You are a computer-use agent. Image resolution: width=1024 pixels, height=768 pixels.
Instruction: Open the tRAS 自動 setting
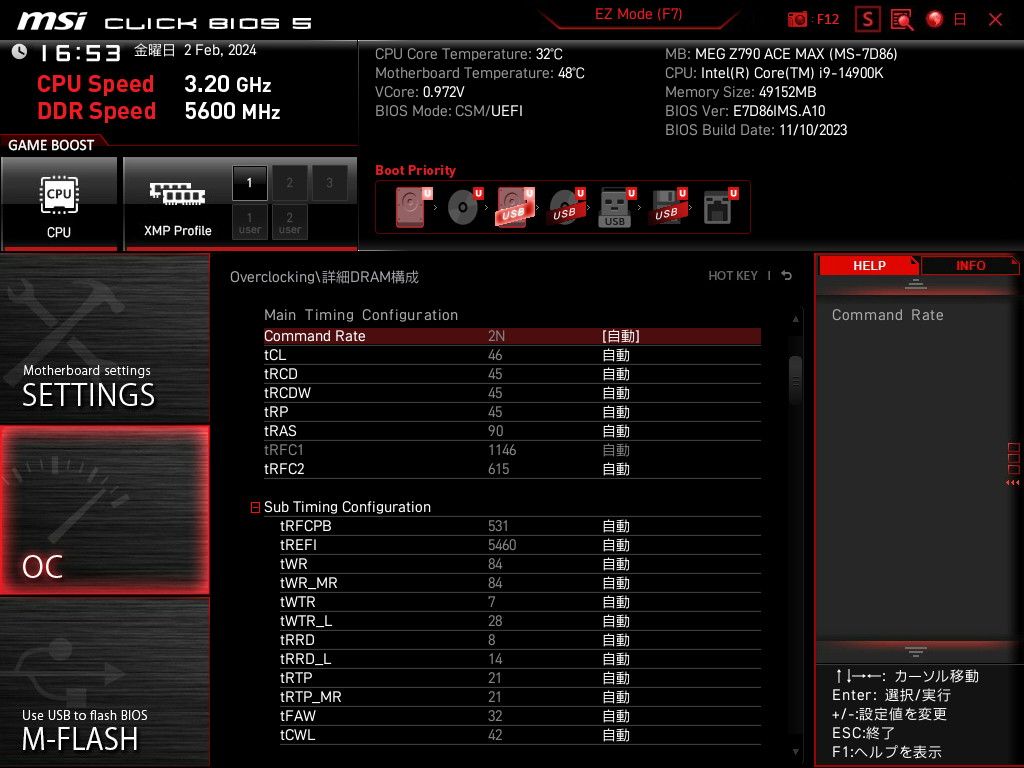[616, 431]
